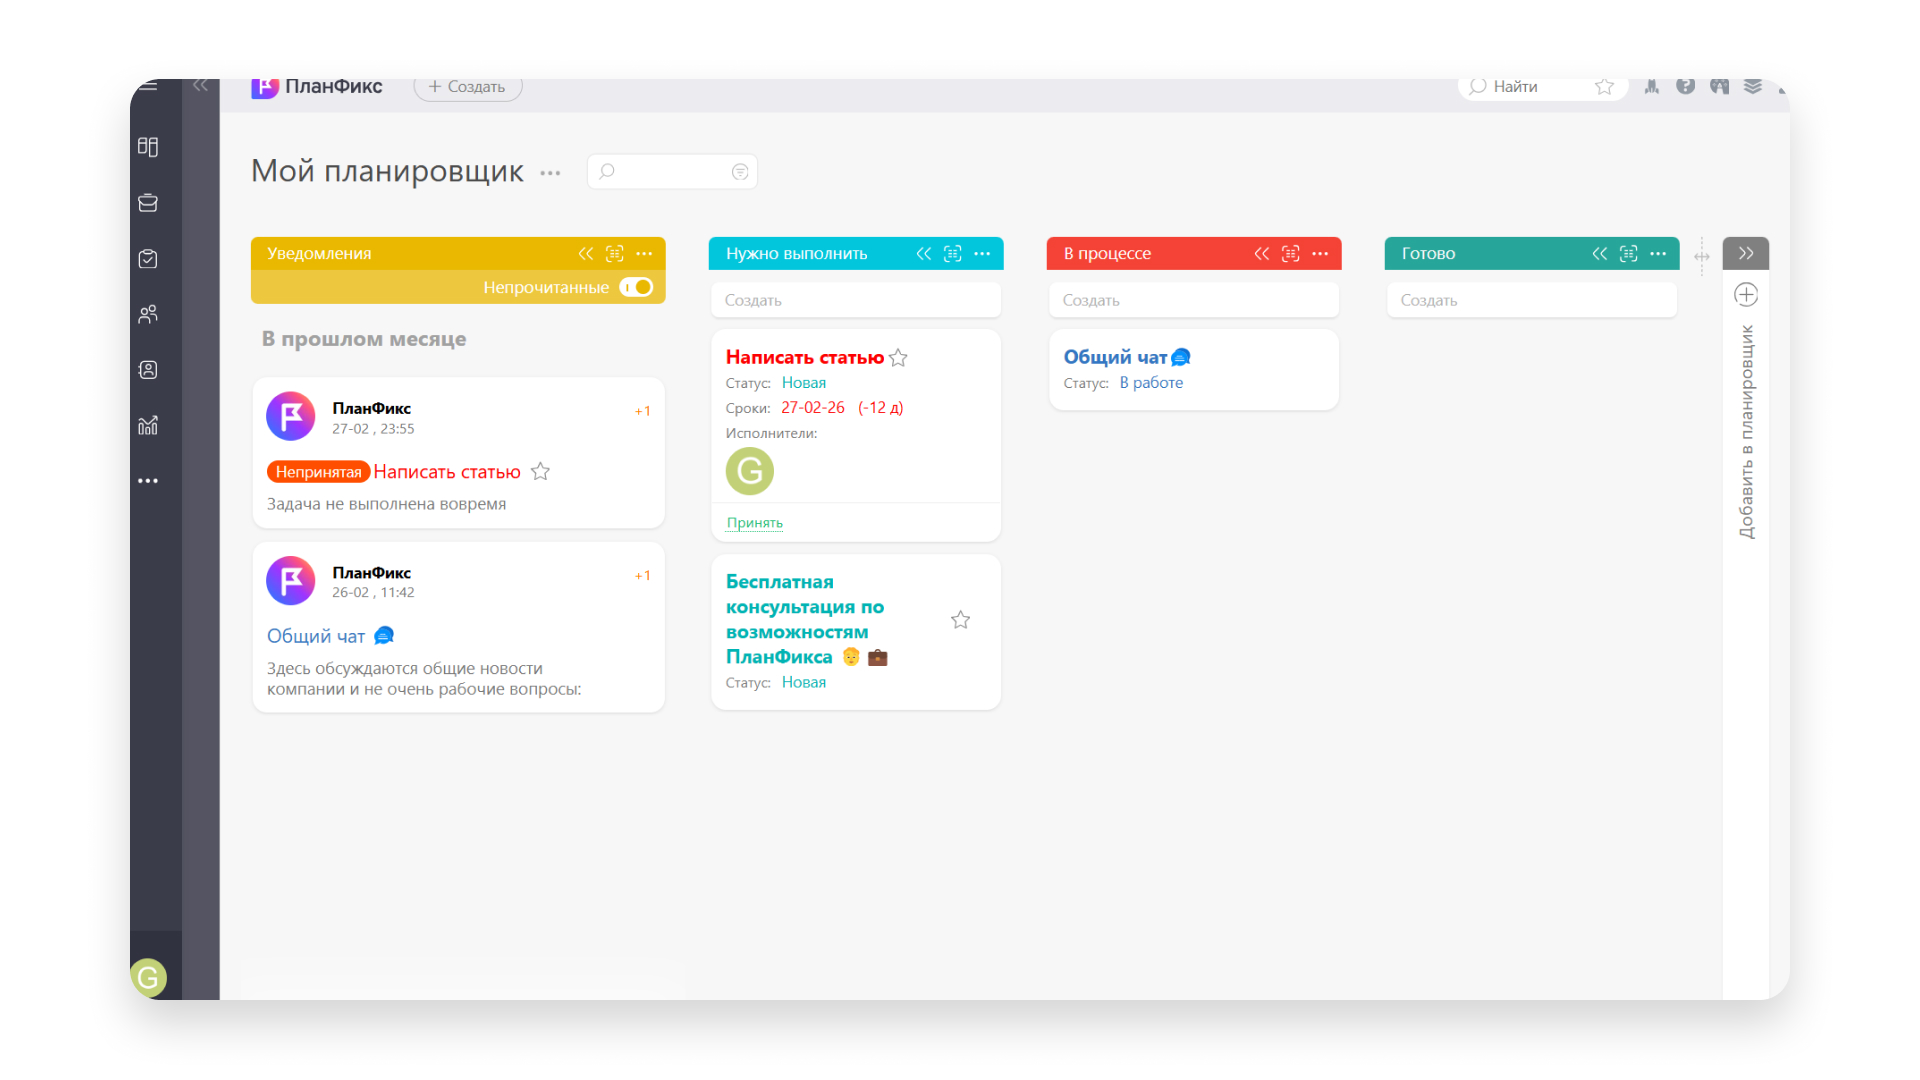Click the filter icon in planner search field
The height and width of the screenshot is (1080, 1920).
click(740, 172)
